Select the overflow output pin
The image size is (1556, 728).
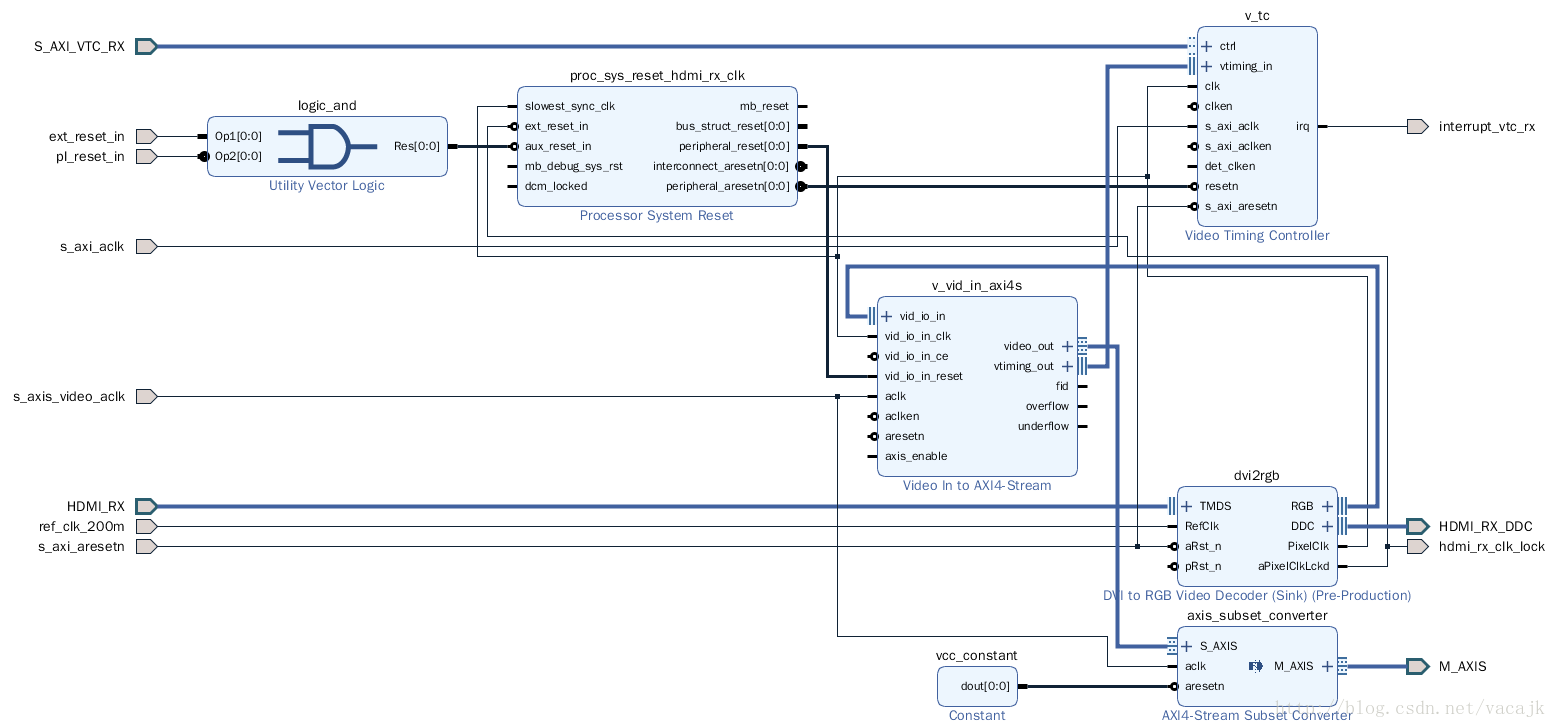coord(1047,406)
